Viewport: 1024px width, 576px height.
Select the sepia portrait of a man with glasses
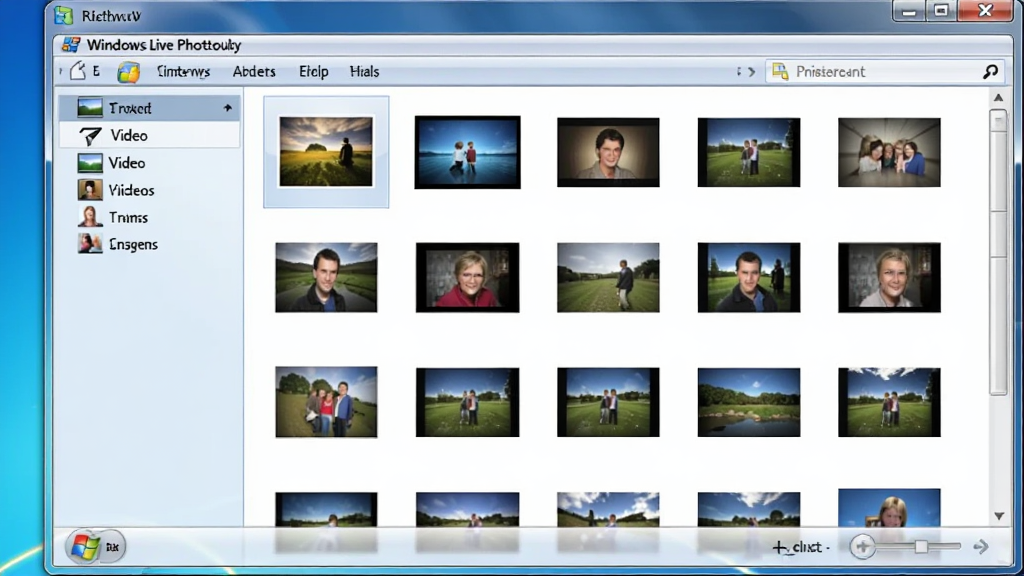point(608,152)
